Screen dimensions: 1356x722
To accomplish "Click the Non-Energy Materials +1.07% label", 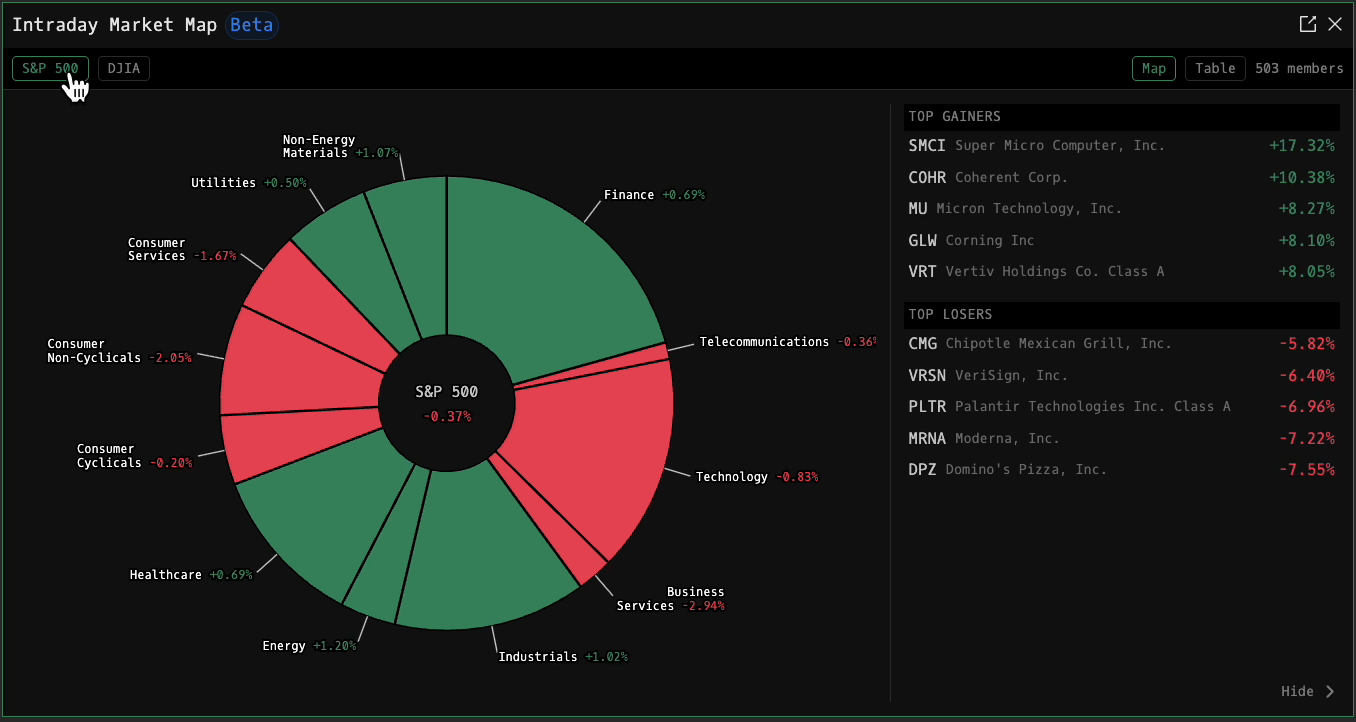I will [341, 146].
